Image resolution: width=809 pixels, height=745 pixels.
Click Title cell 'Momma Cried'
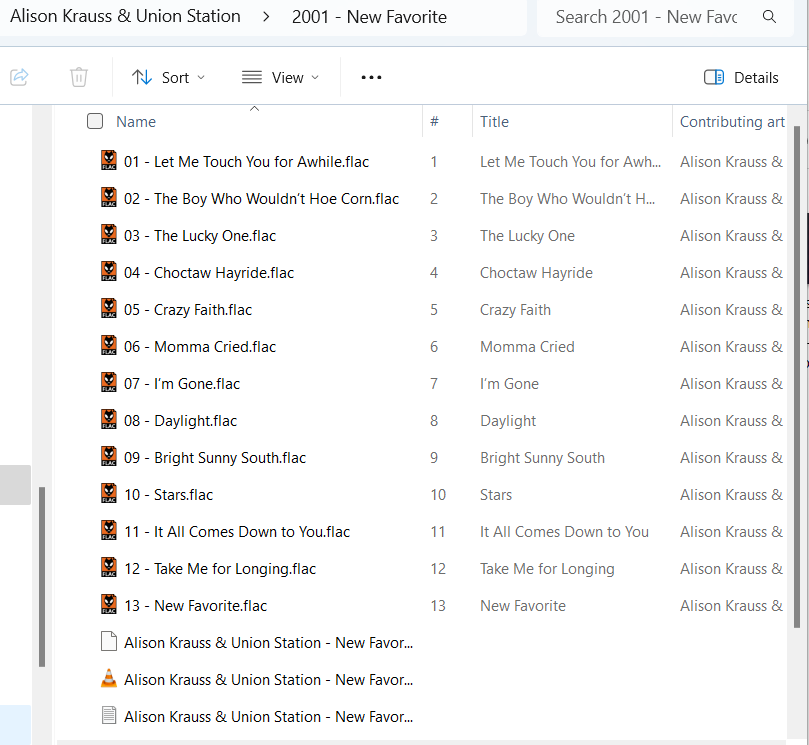527,347
